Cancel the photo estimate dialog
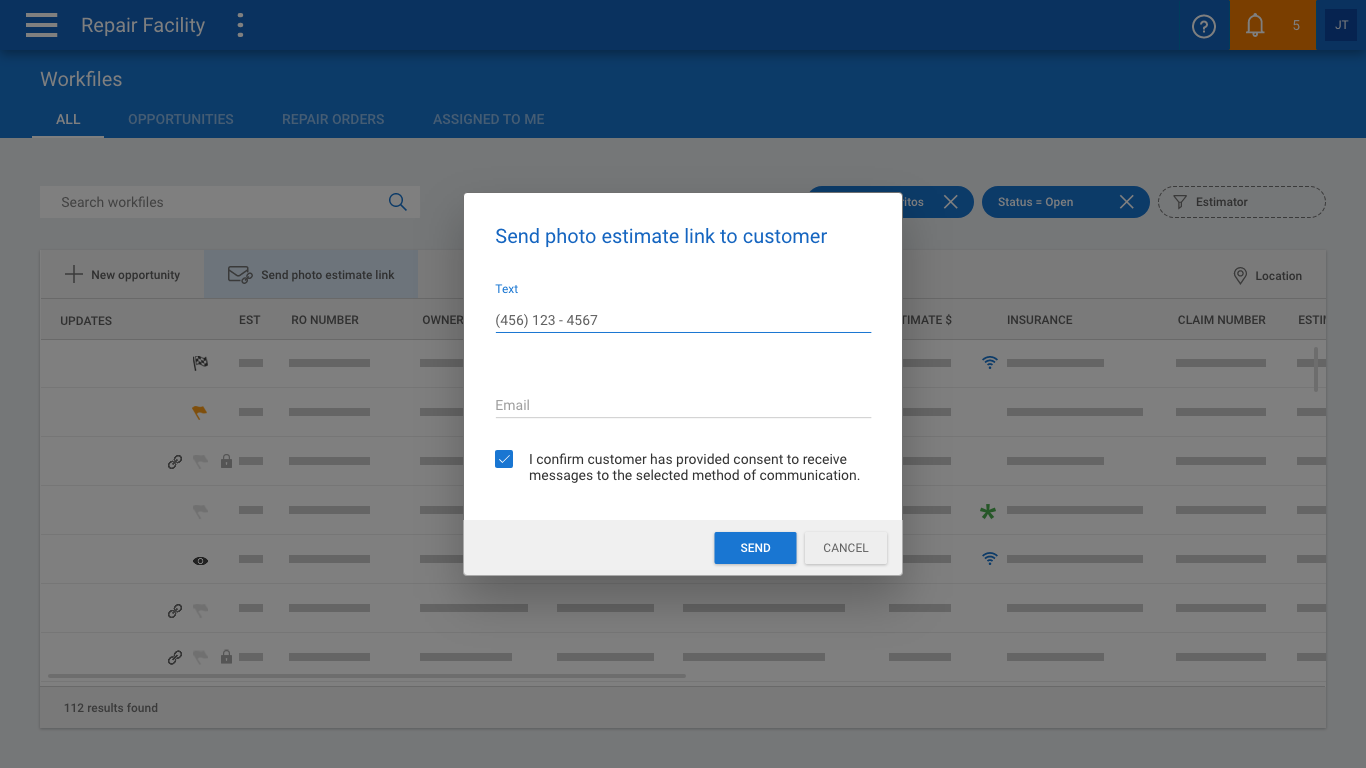 tap(845, 548)
